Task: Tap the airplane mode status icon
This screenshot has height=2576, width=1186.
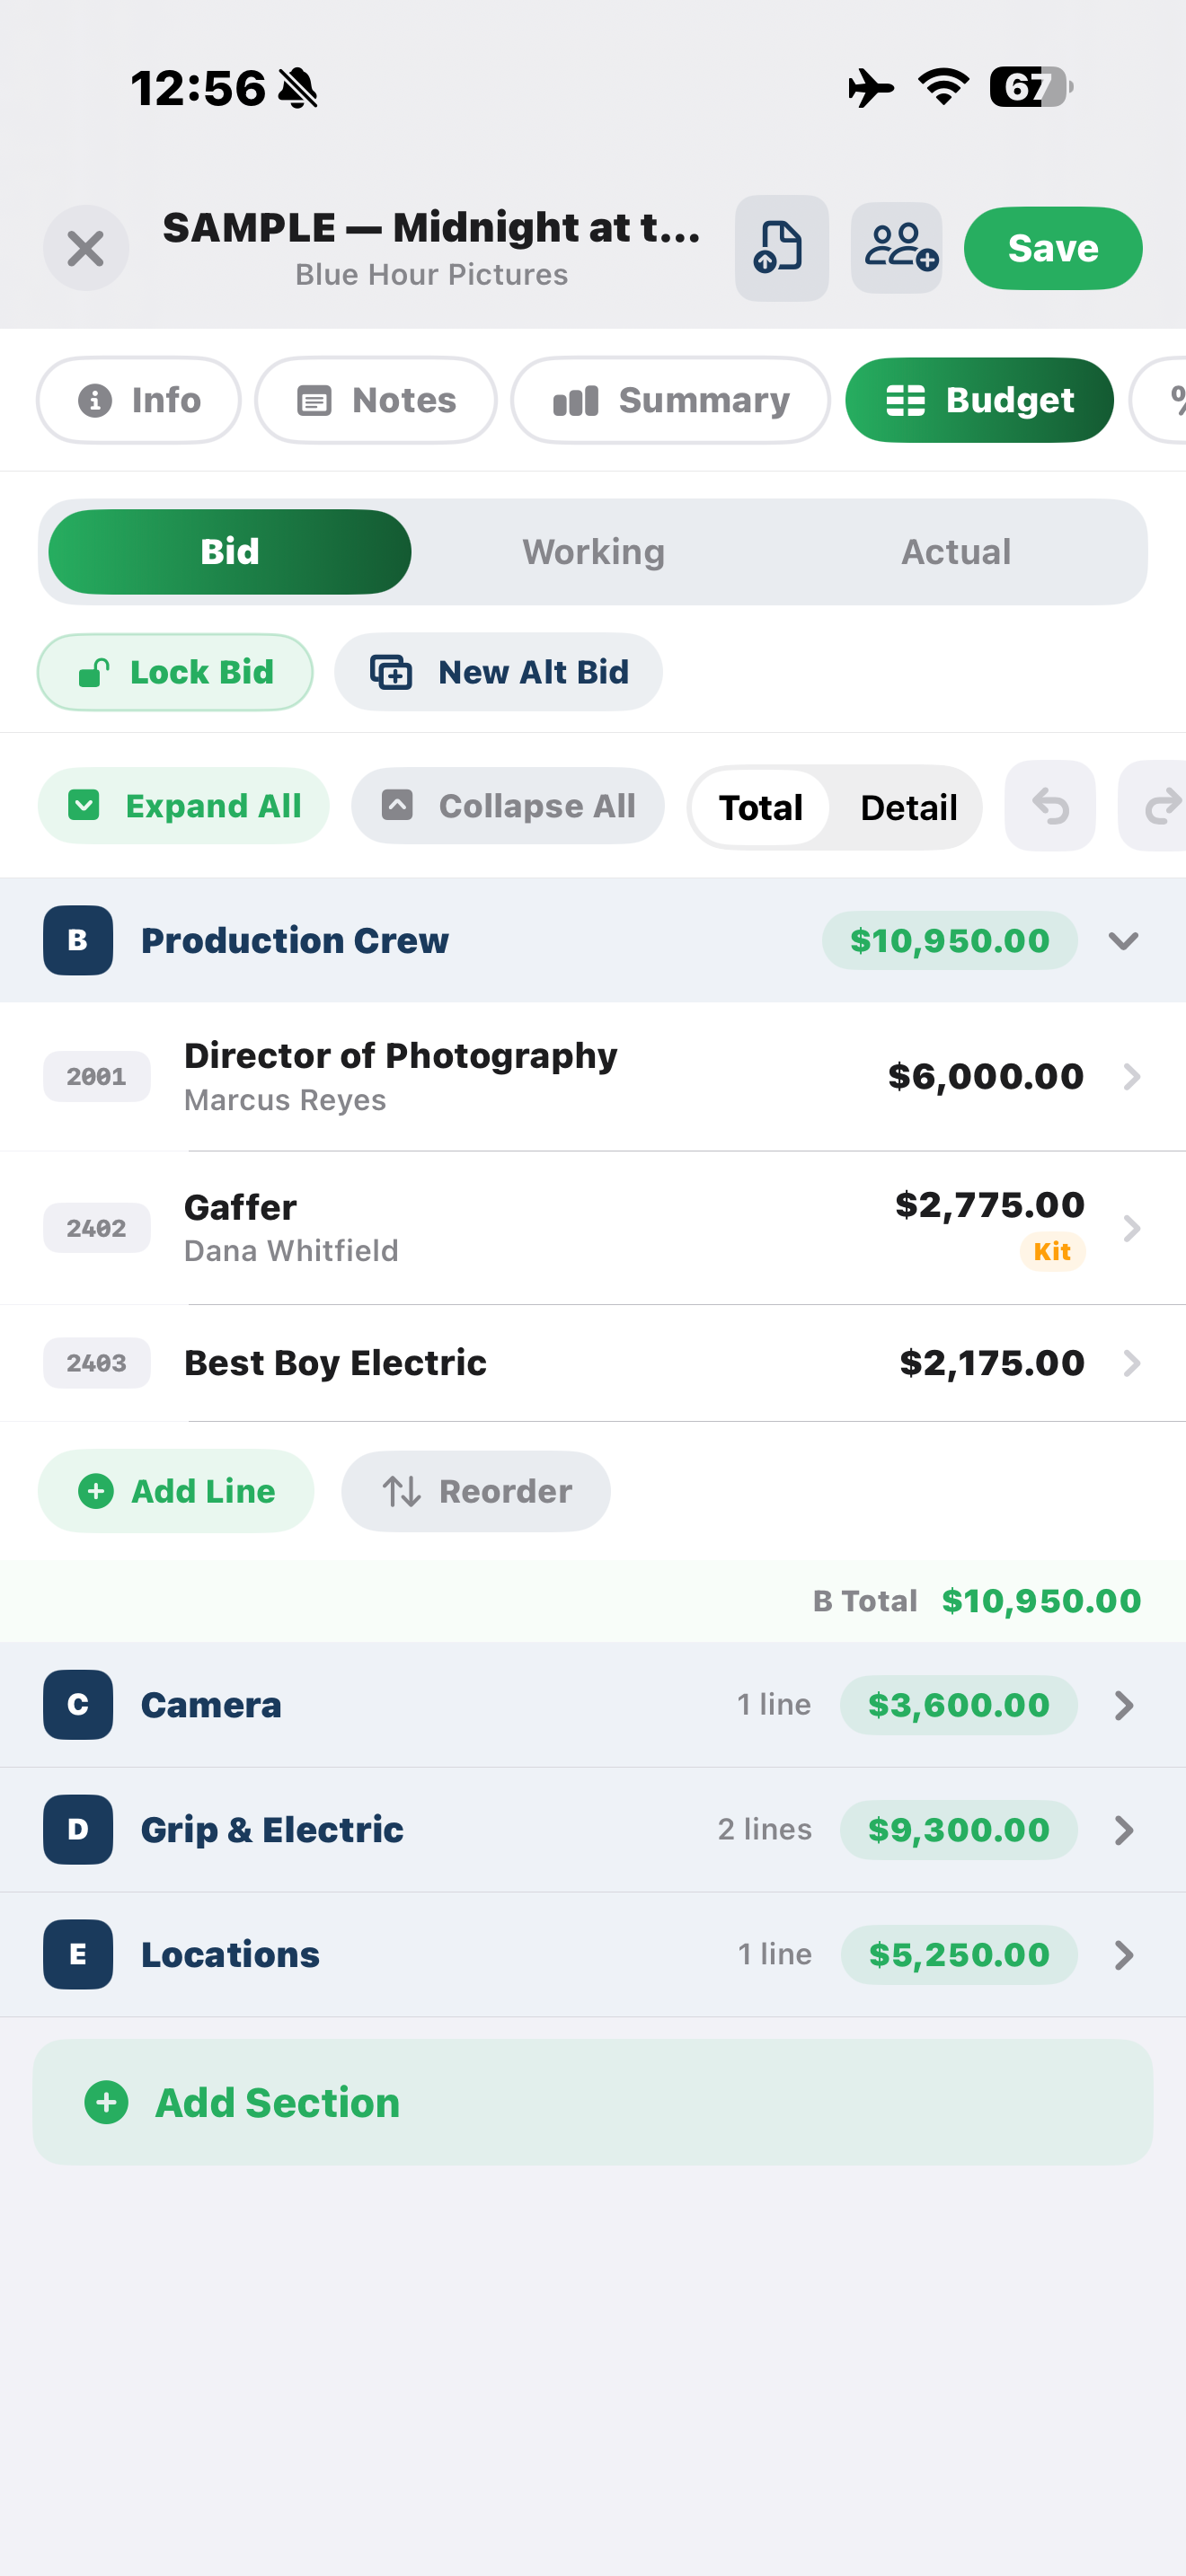Action: click(870, 88)
